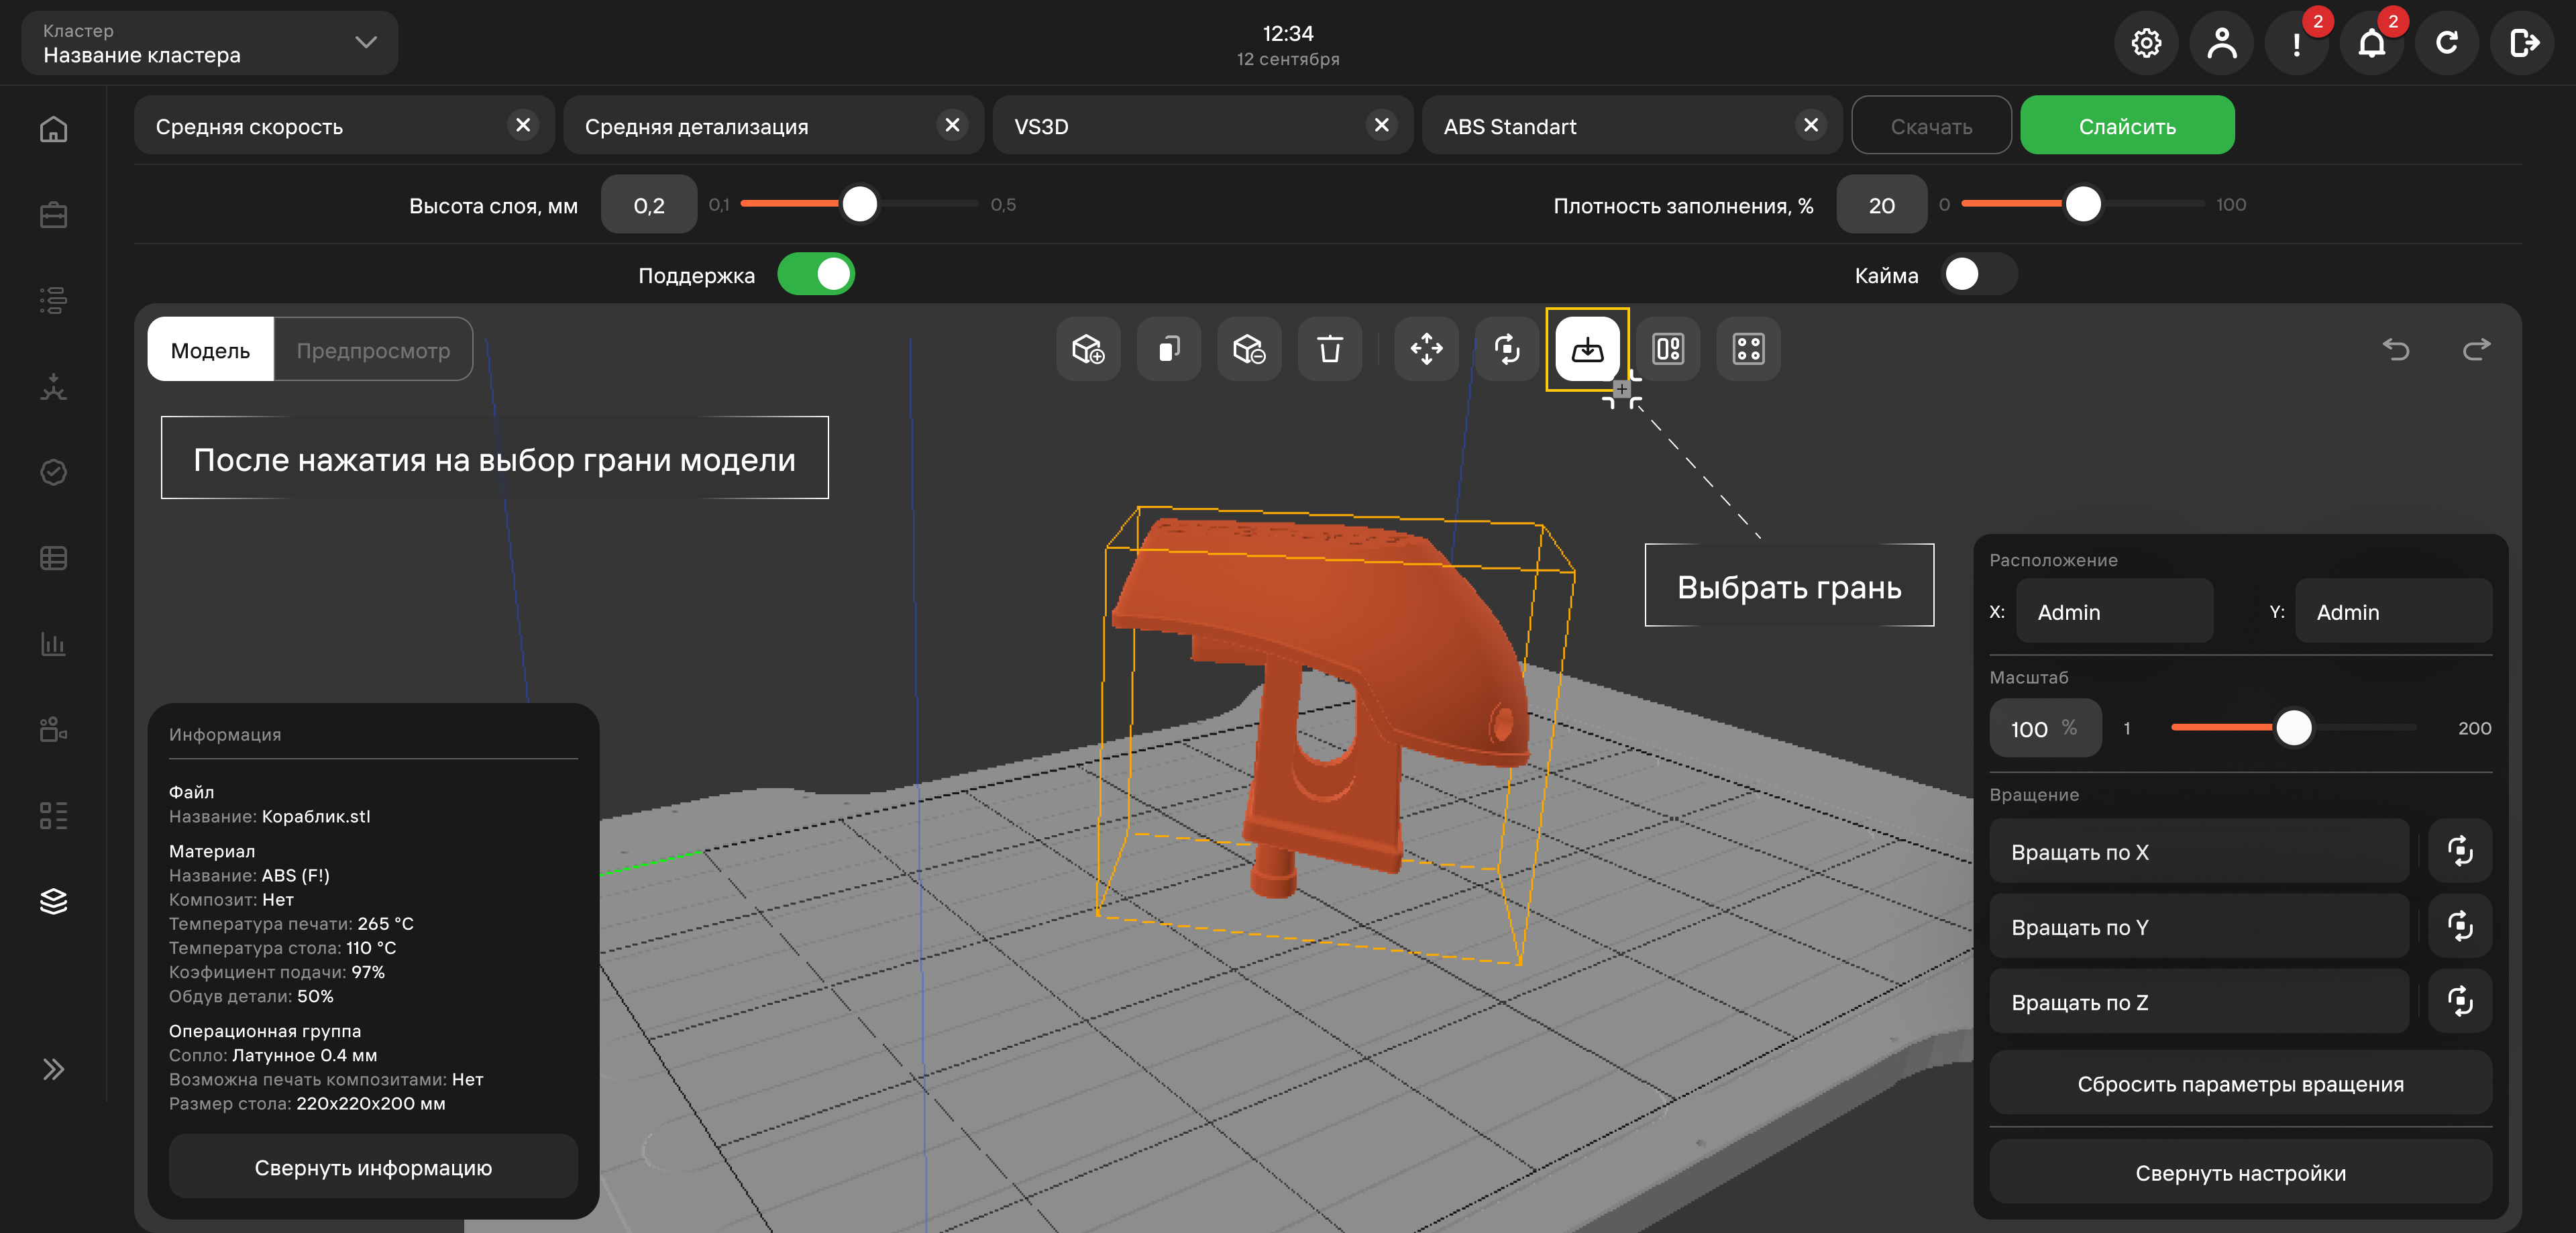Open home icon in sidebar
The image size is (2576, 1233).
[53, 130]
